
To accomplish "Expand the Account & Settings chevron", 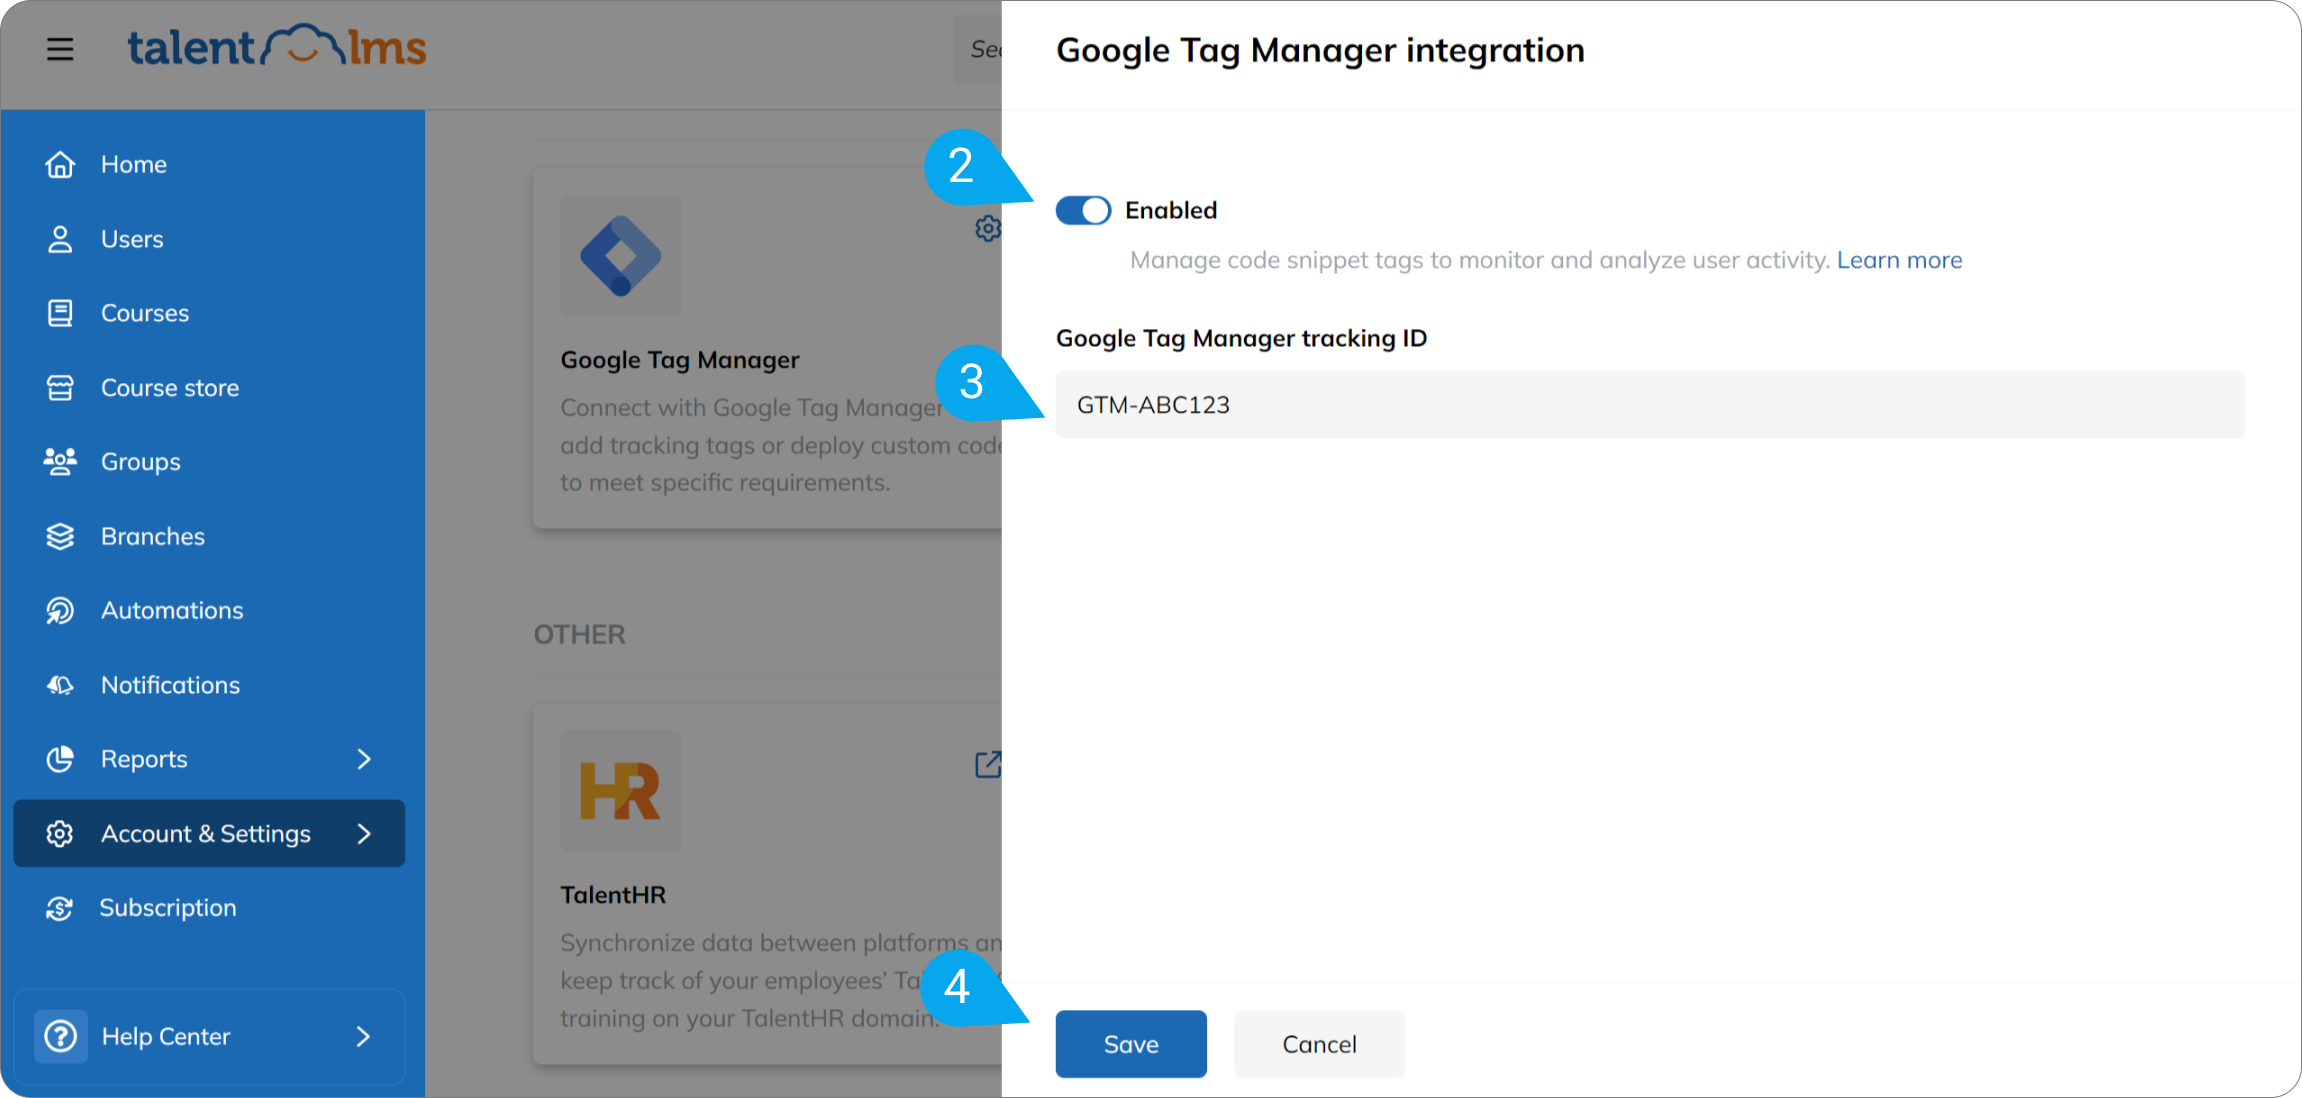I will pos(364,833).
